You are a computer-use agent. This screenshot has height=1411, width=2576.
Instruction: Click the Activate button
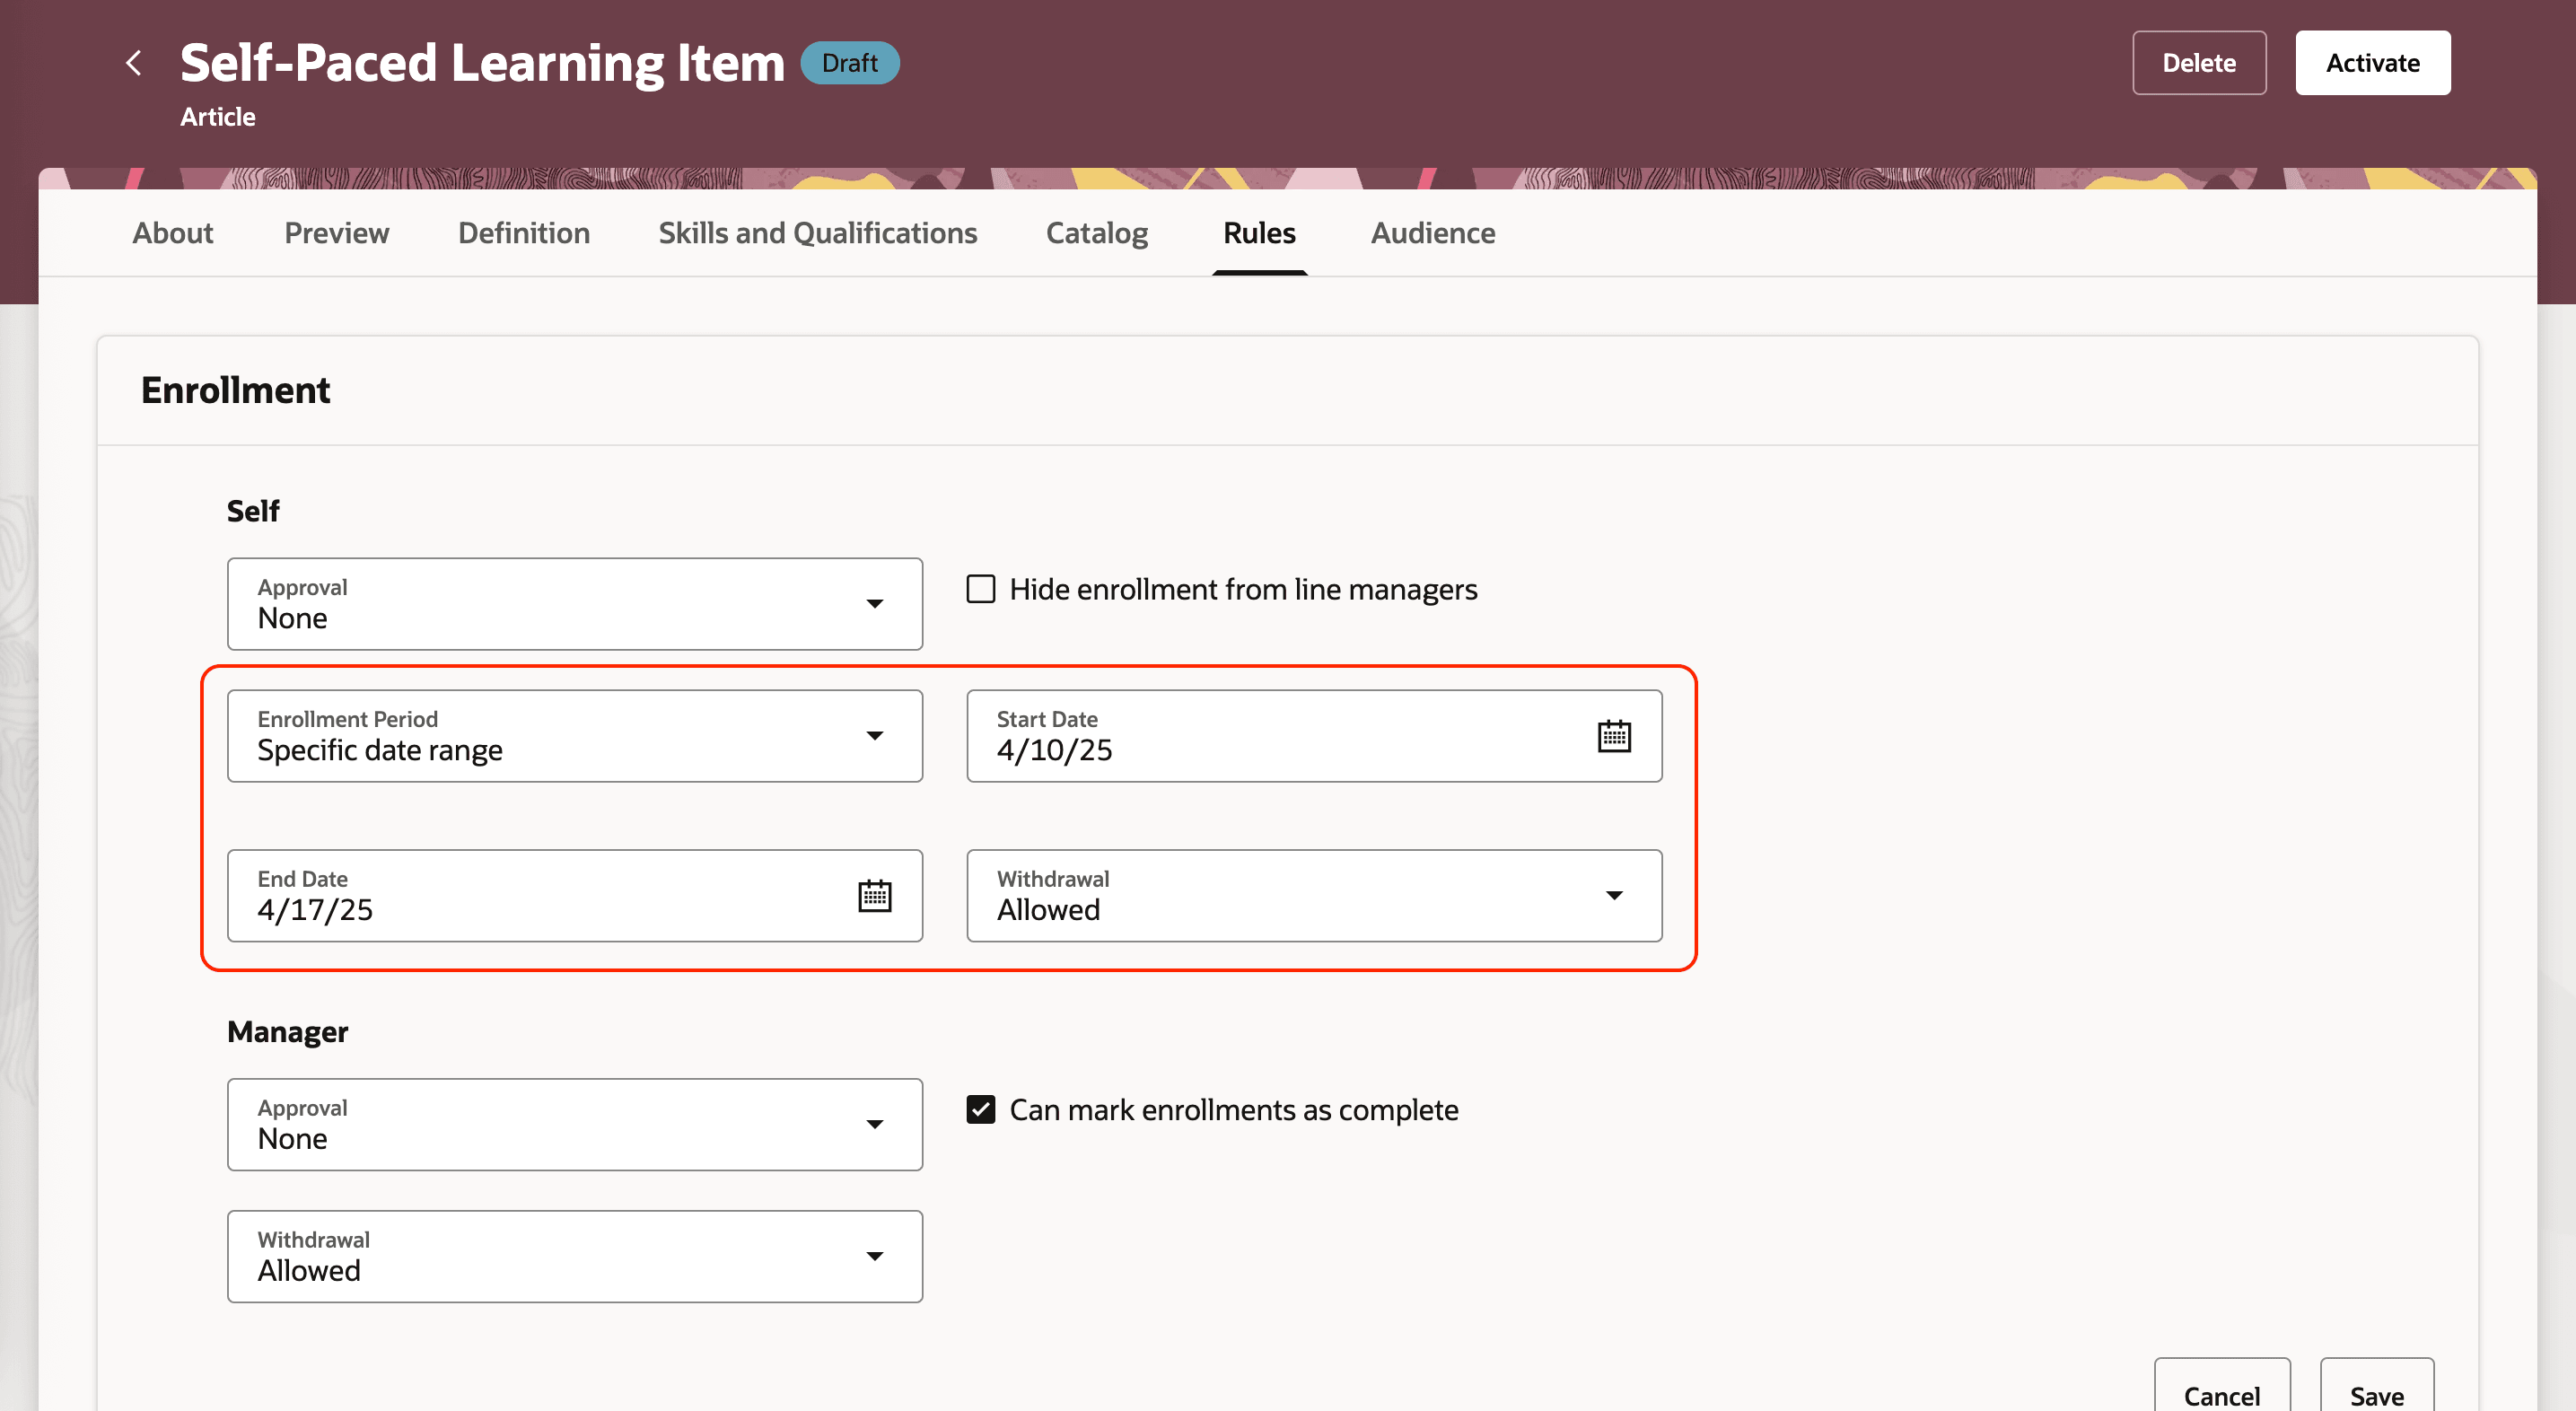coord(2371,63)
